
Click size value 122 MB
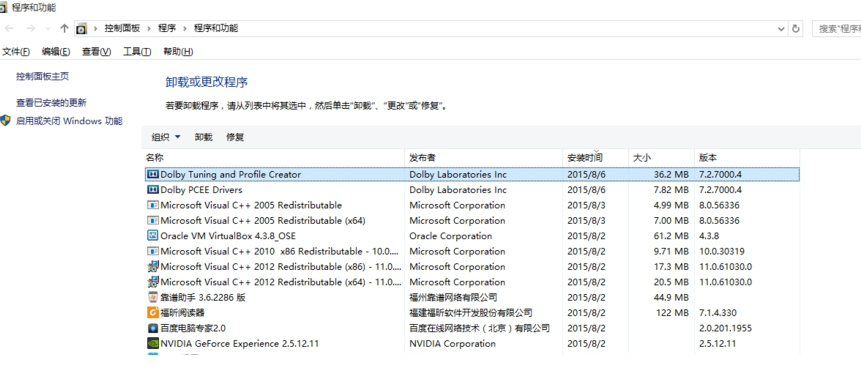click(x=672, y=313)
